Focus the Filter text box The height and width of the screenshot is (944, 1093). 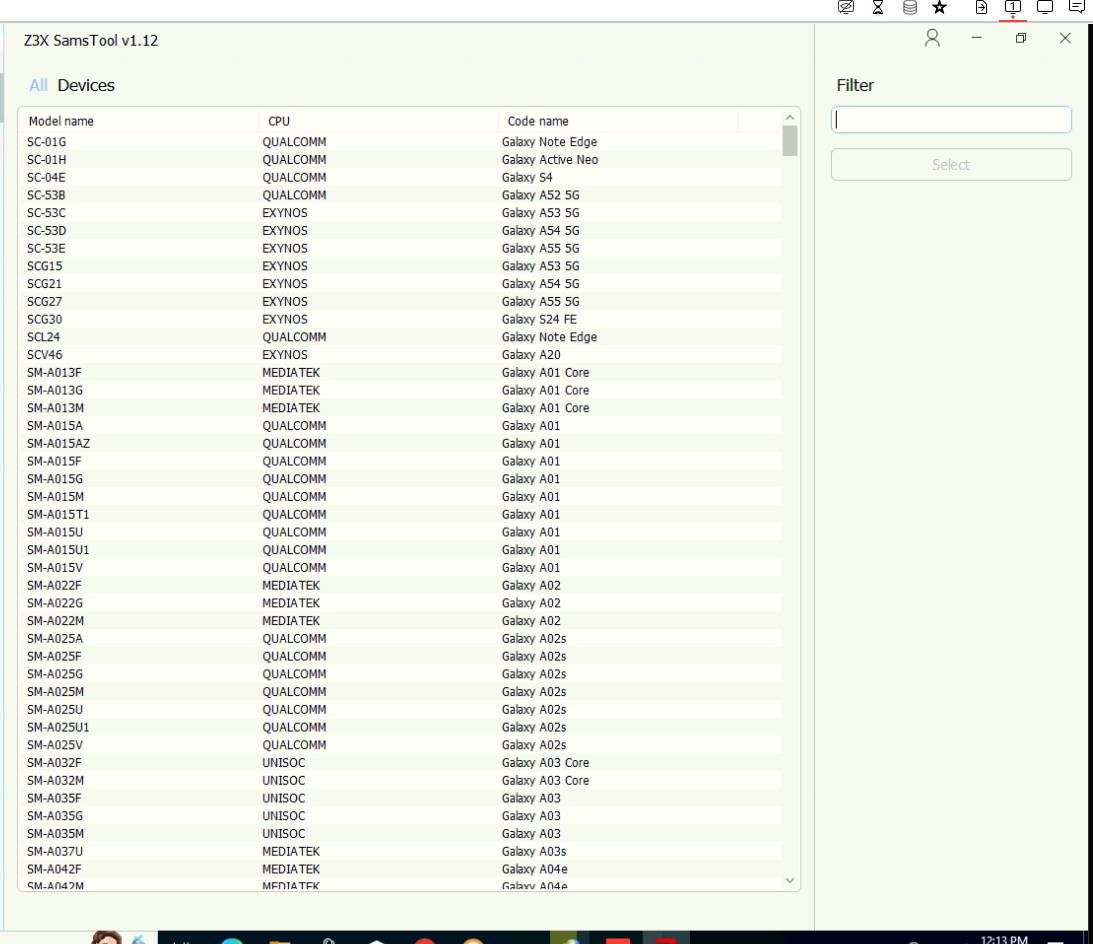pos(951,120)
